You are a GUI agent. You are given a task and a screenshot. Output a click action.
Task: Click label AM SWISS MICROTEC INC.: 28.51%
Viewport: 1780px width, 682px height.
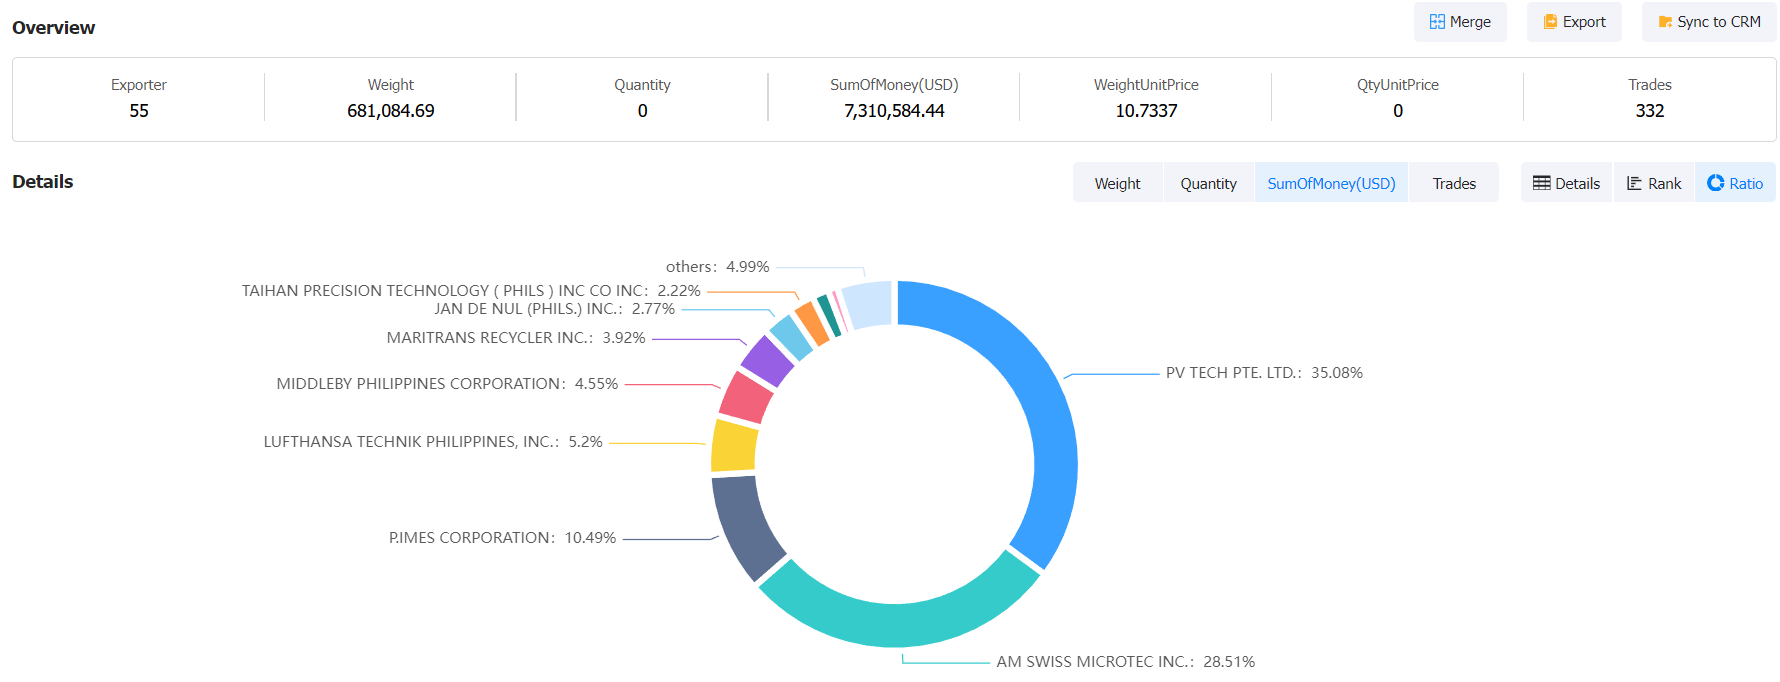(1125, 662)
